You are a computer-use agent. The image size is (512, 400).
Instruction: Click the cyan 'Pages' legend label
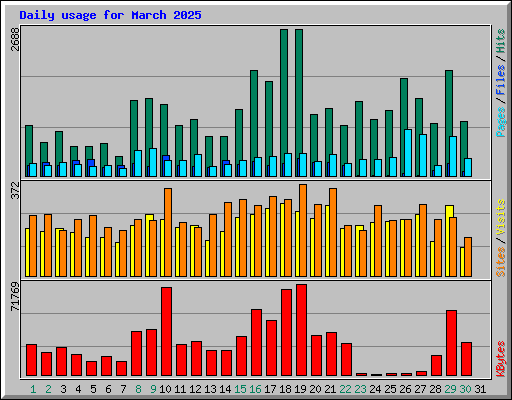pyautogui.click(x=501, y=122)
